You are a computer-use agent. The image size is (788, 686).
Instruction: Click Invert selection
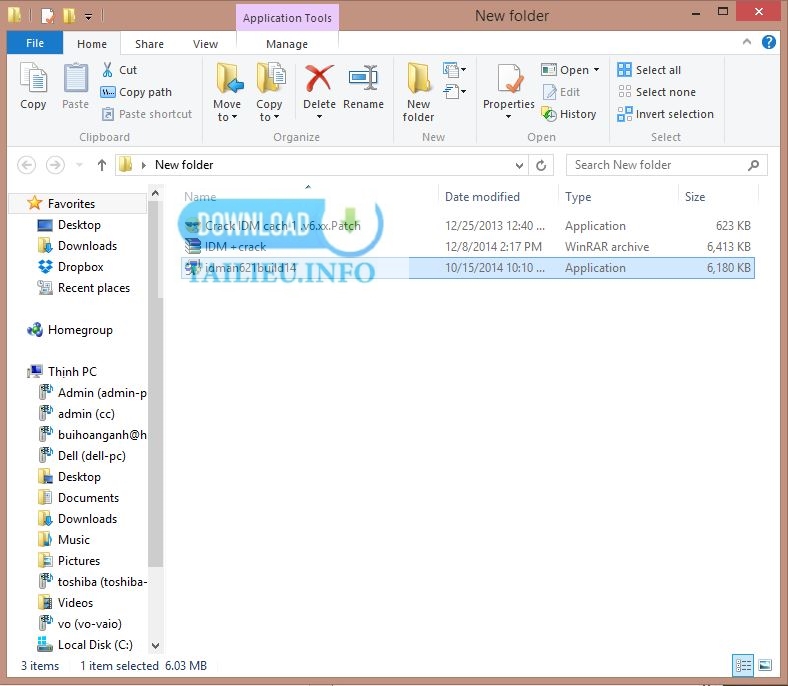click(665, 114)
